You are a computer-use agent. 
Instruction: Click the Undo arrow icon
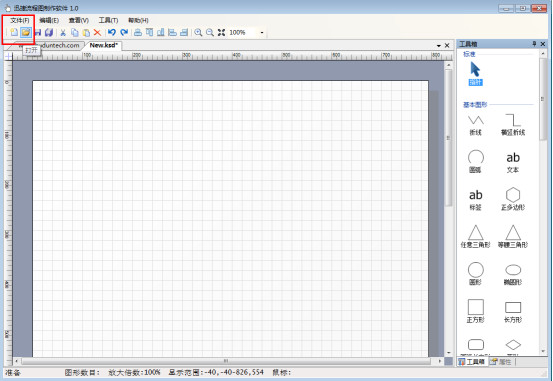click(112, 32)
